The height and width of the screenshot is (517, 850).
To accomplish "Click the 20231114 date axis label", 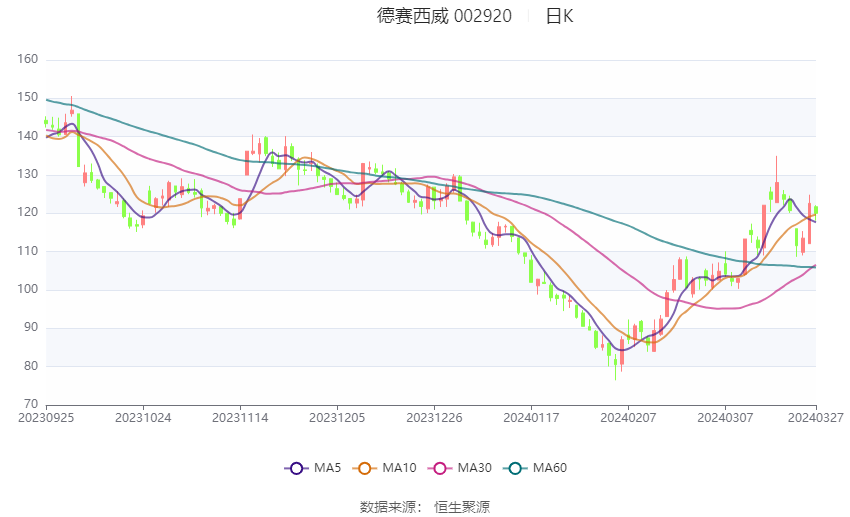I will tap(240, 418).
